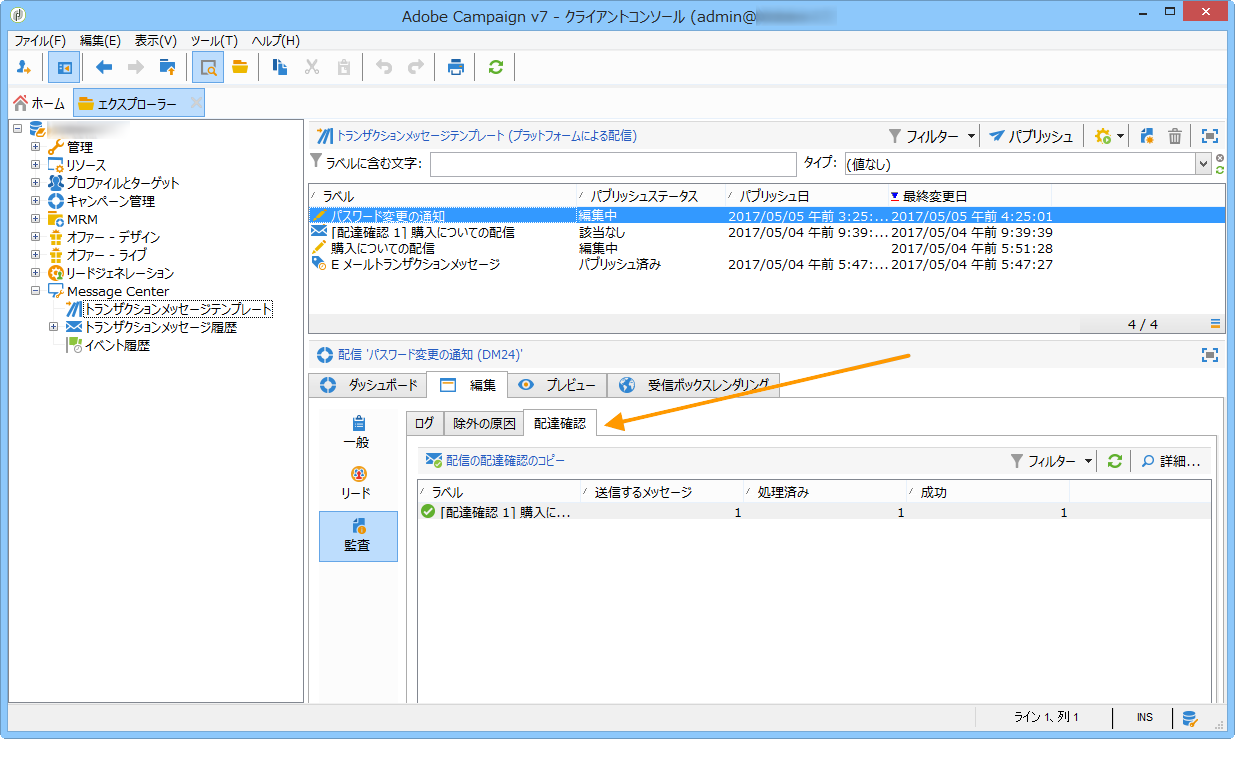Screen dimensions: 1250x758
Task: Expand the MRM tree node
Action: click(x=35, y=219)
